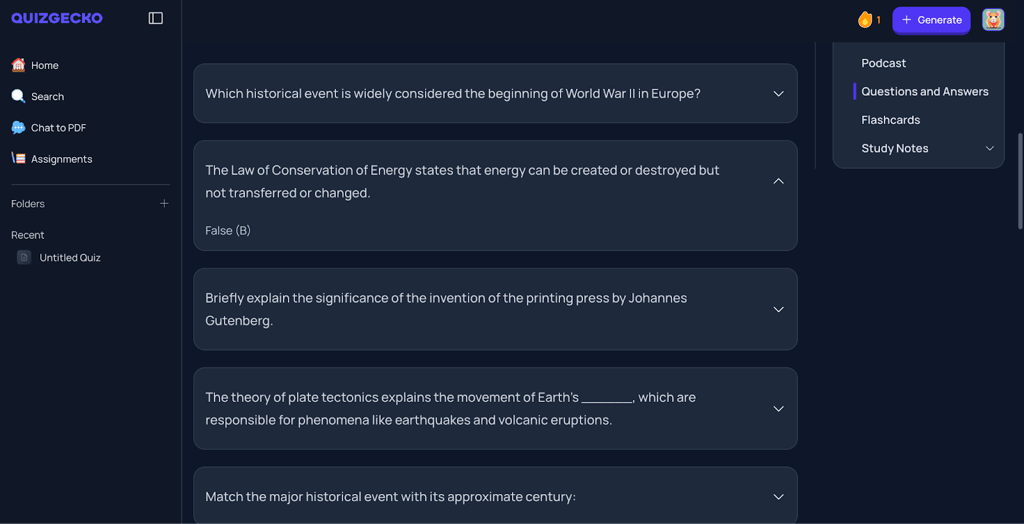
Task: Open the user avatar profile
Action: (x=992, y=19)
